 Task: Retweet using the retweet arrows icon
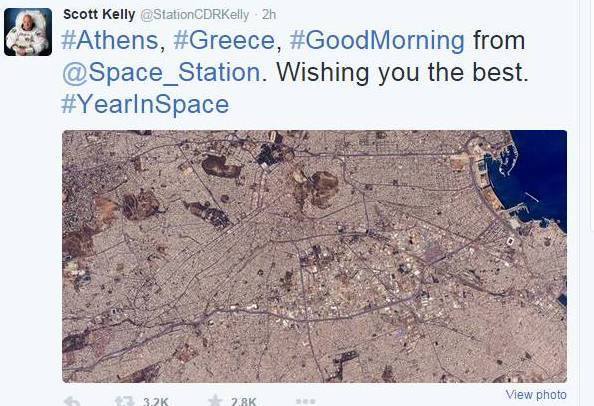coord(124,401)
